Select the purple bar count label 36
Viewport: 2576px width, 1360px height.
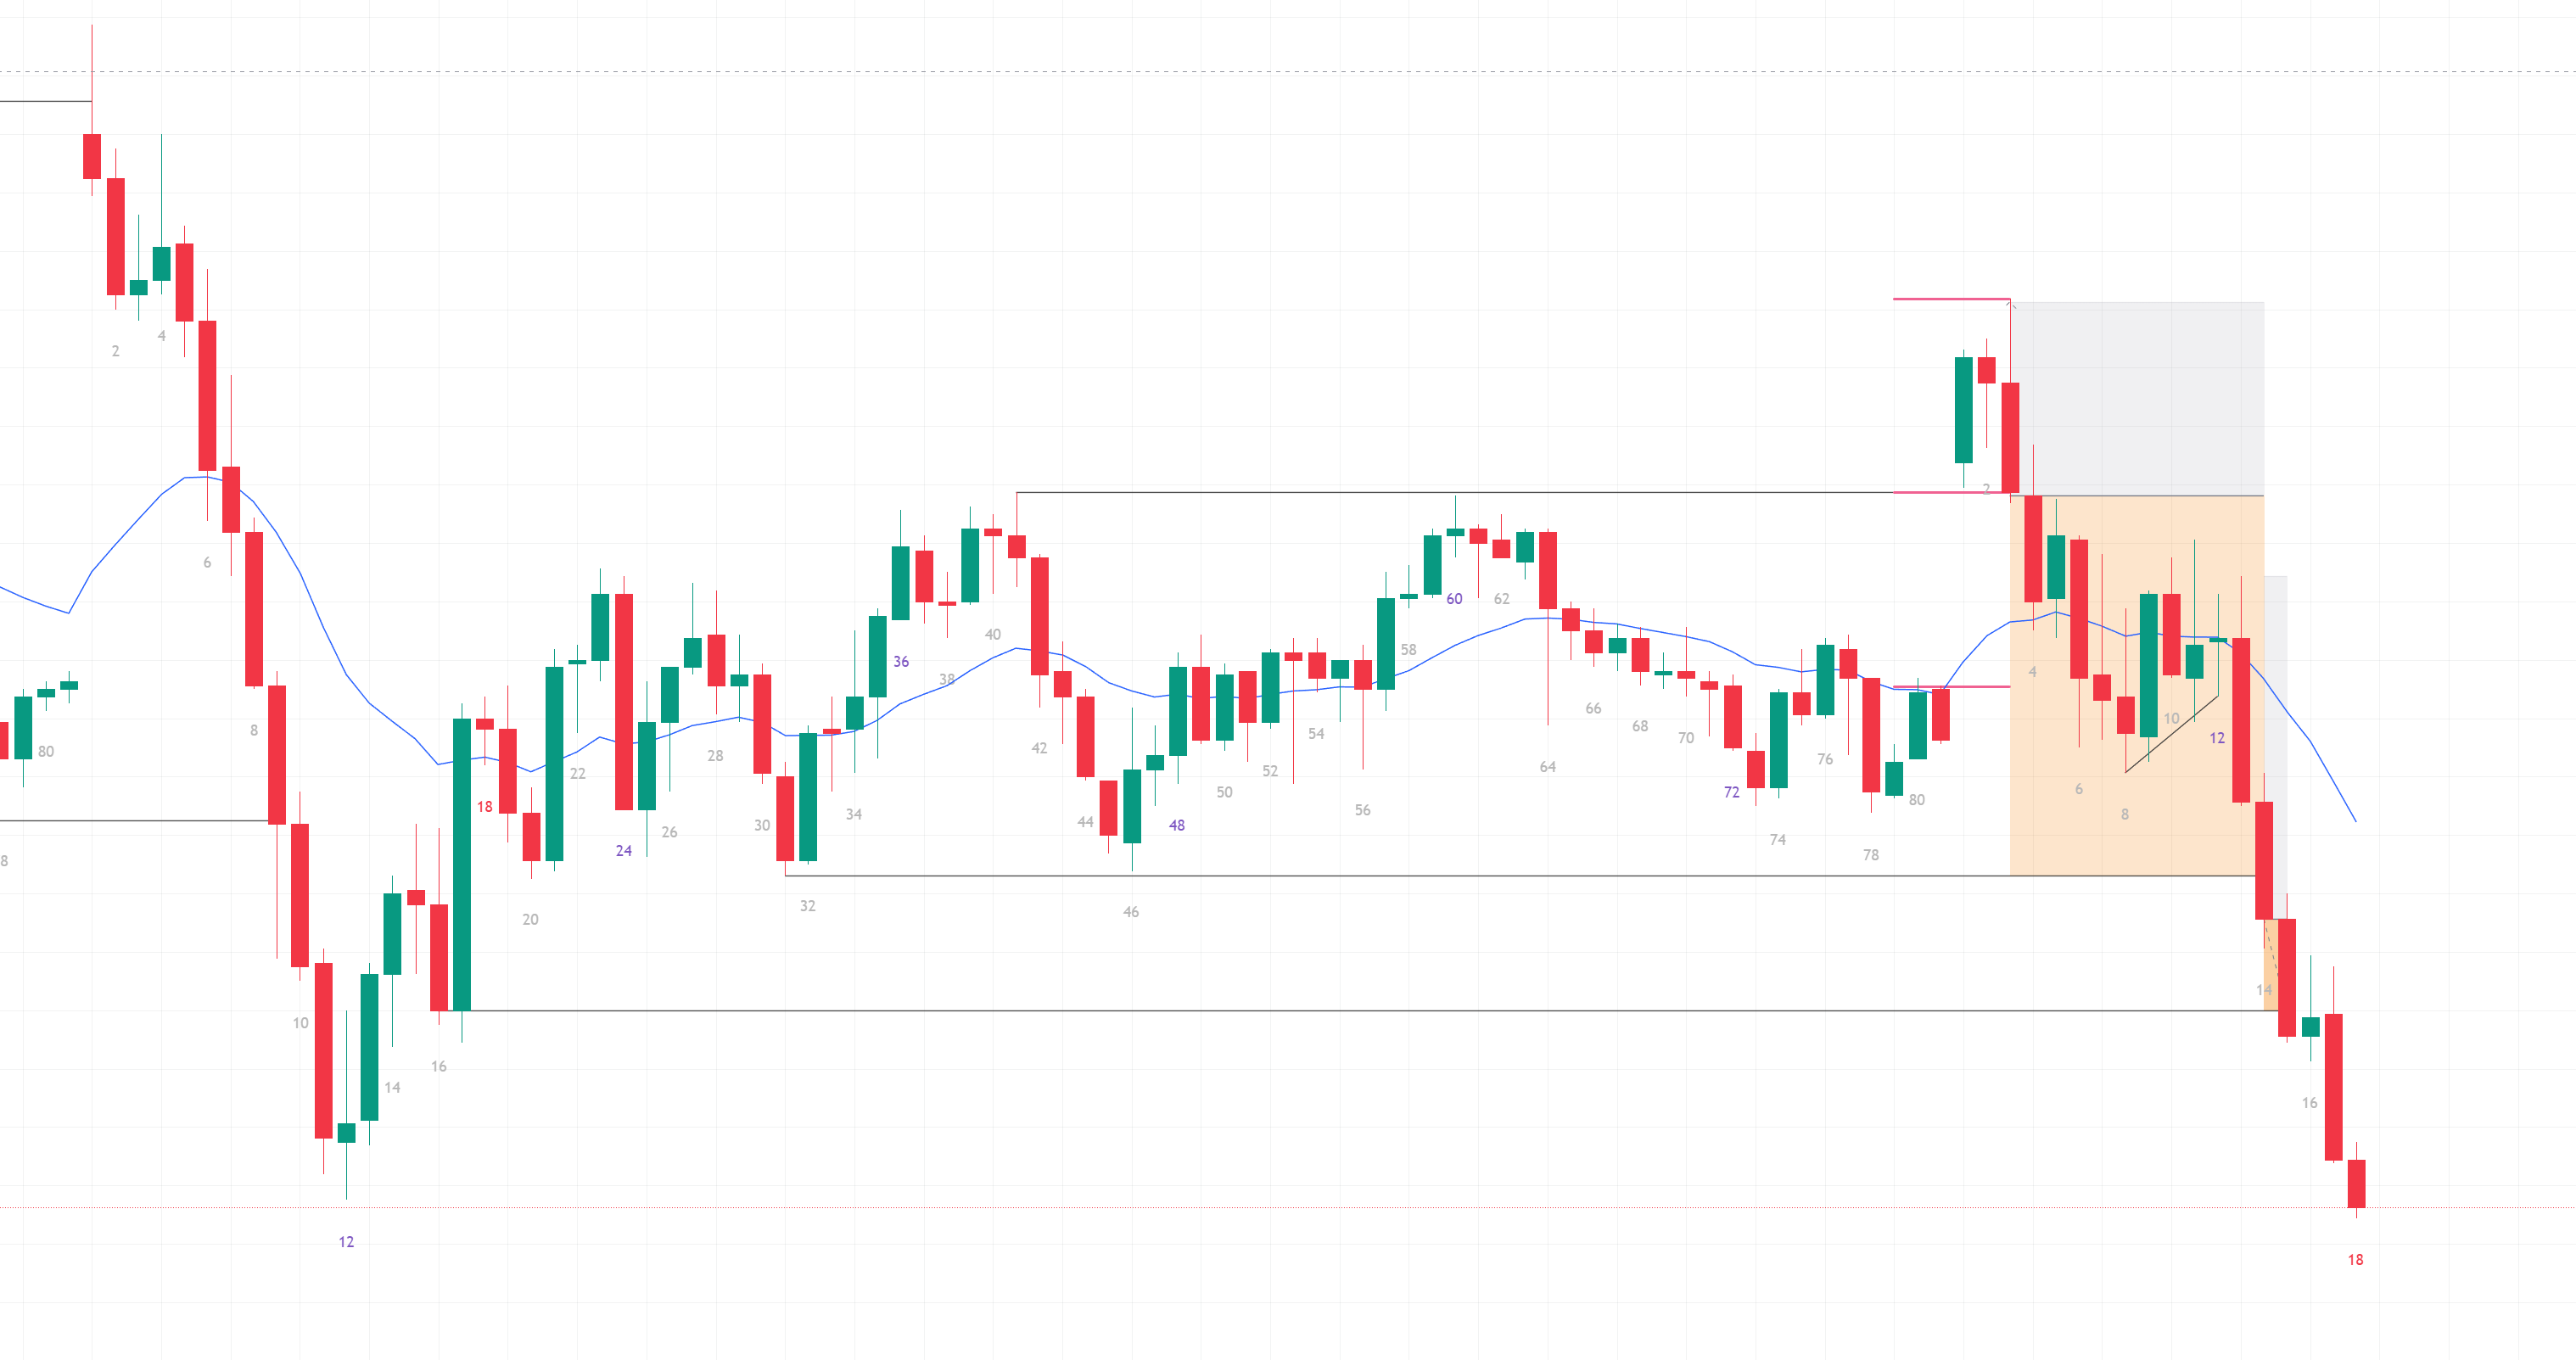tap(901, 662)
